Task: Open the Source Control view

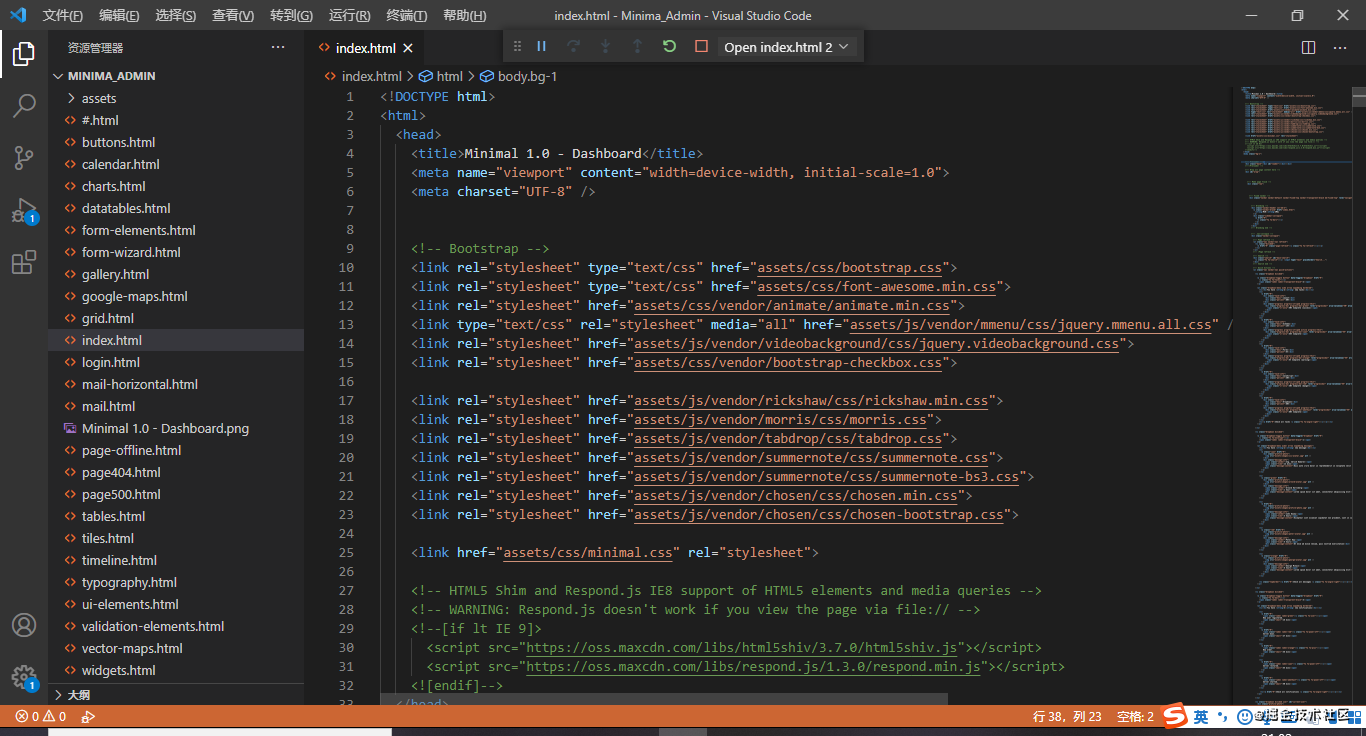Action: tap(24, 157)
